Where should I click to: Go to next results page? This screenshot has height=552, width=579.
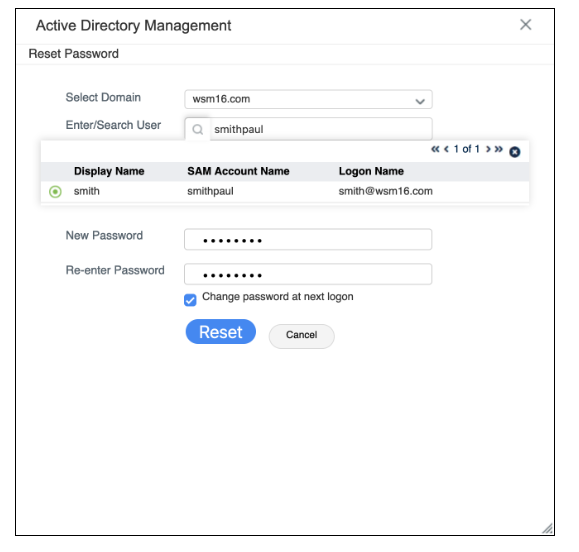pos(488,149)
